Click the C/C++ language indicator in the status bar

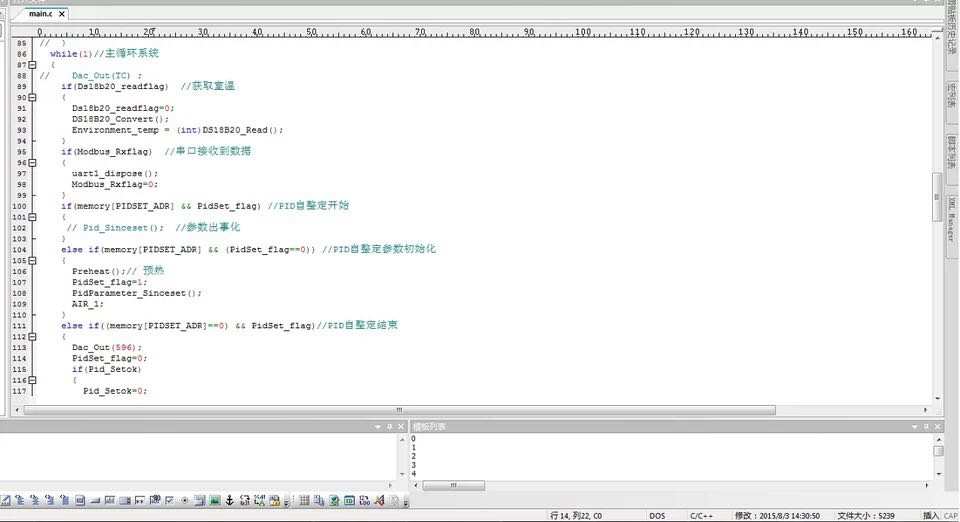click(x=701, y=516)
